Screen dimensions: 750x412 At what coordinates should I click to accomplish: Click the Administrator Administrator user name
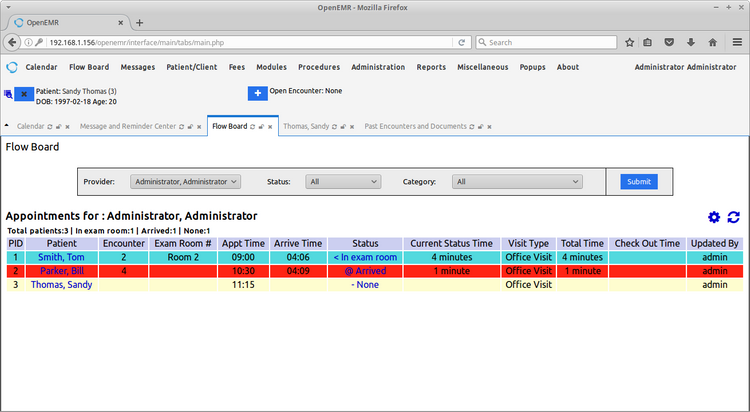click(x=685, y=67)
